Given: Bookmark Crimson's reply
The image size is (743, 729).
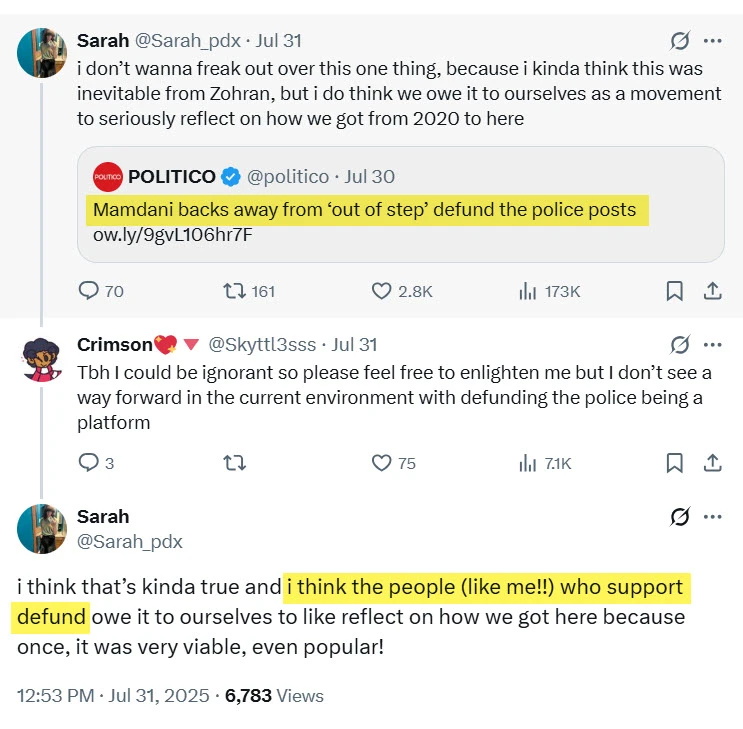Looking at the screenshot, I should [x=675, y=463].
